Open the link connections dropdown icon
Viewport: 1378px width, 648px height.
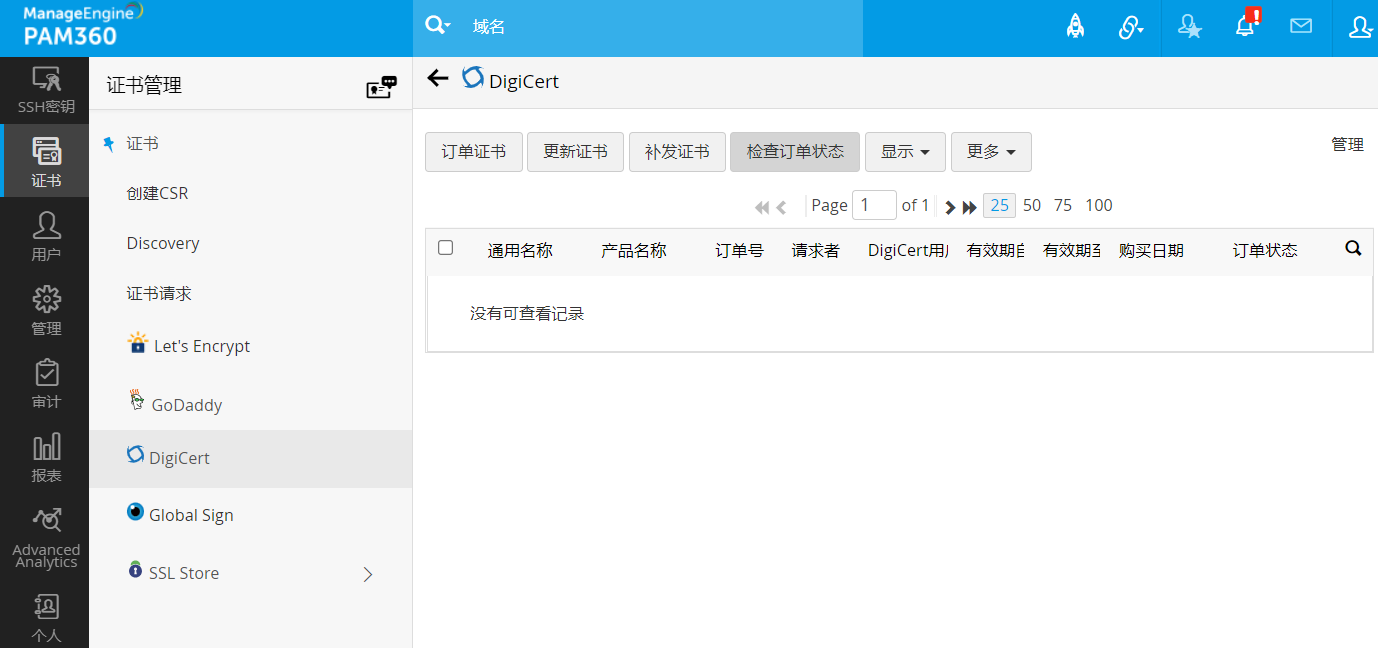click(x=1131, y=27)
